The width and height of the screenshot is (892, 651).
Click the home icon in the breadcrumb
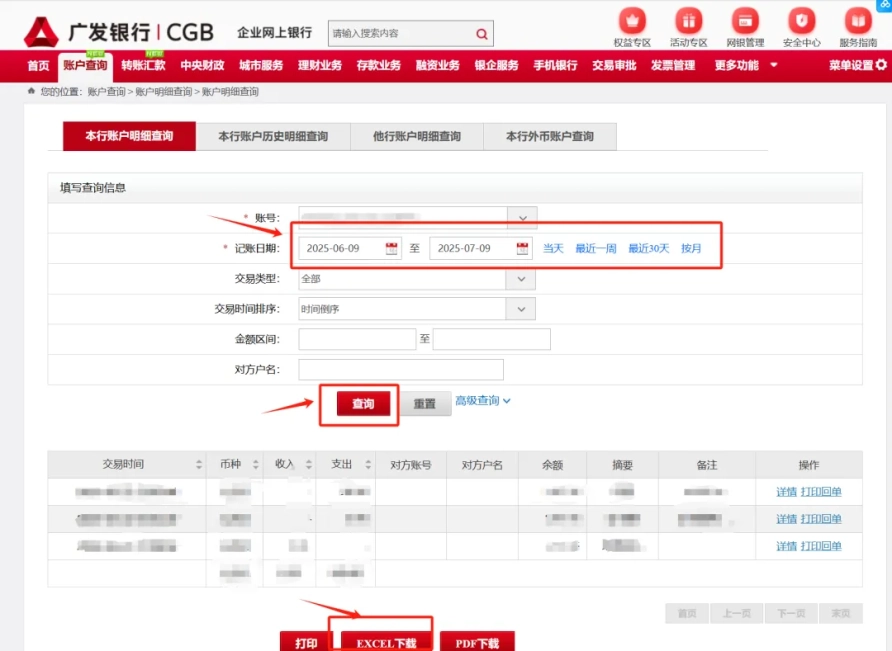tap(32, 89)
